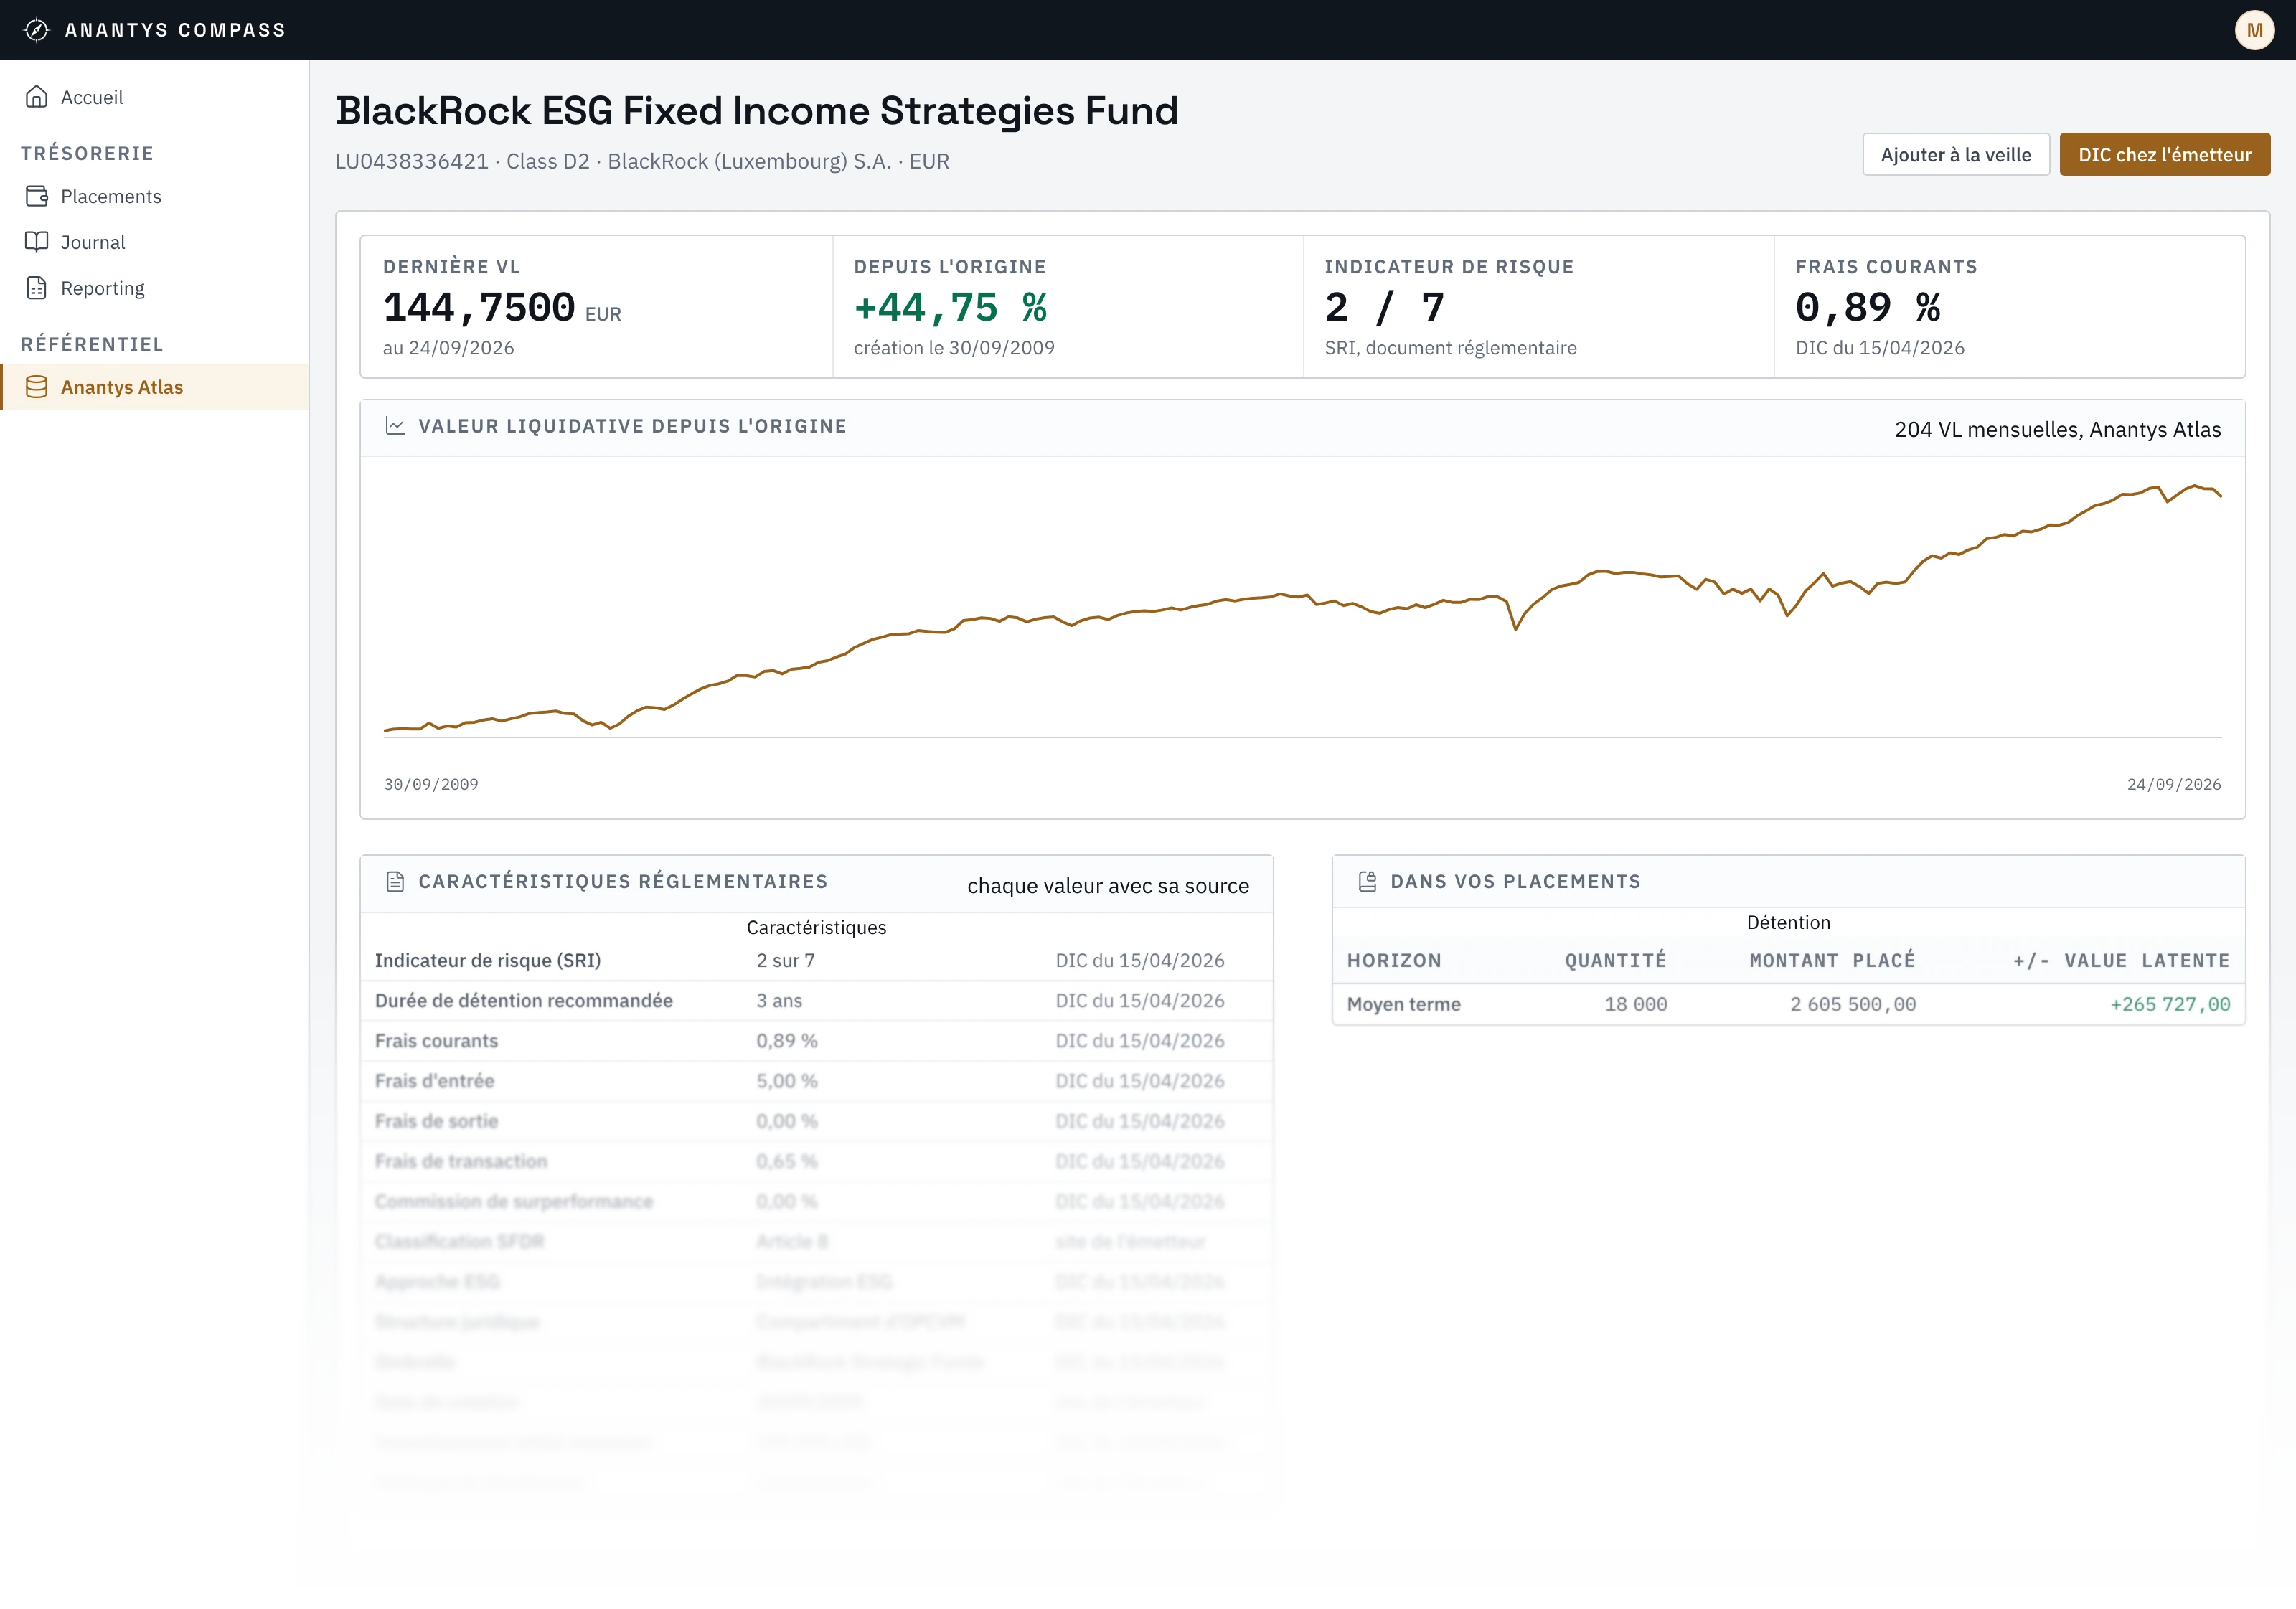Click the text création le 30/09/2009
Image resolution: width=2296 pixels, height=1609 pixels.
(x=954, y=348)
